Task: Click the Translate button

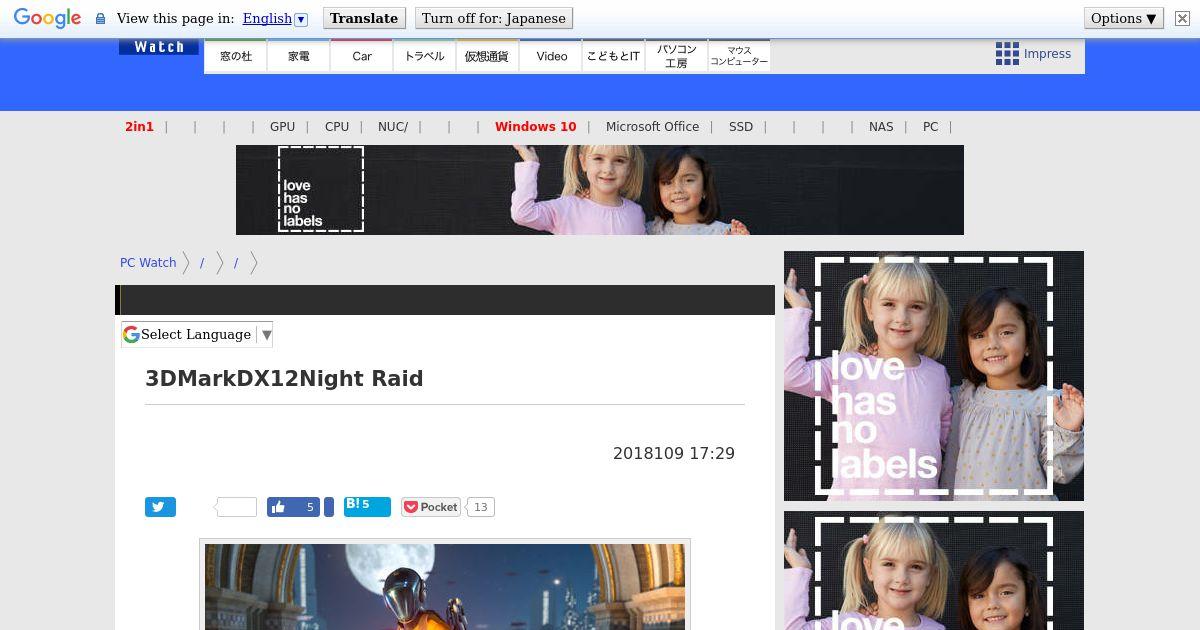Action: pos(364,18)
